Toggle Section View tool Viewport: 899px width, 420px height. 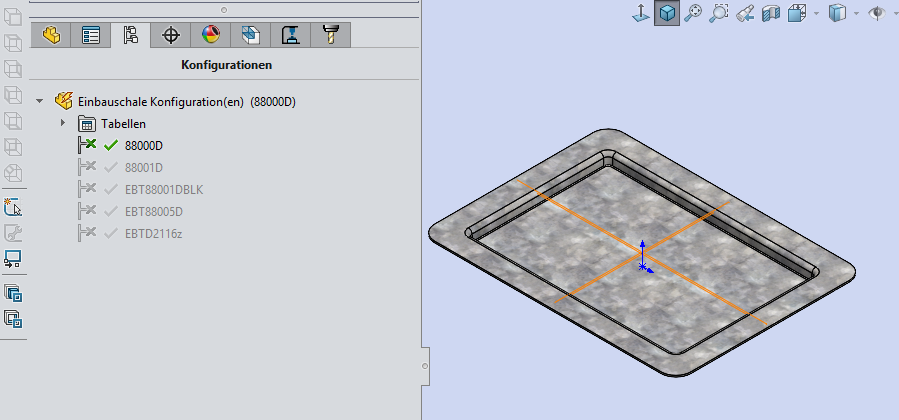[x=771, y=13]
